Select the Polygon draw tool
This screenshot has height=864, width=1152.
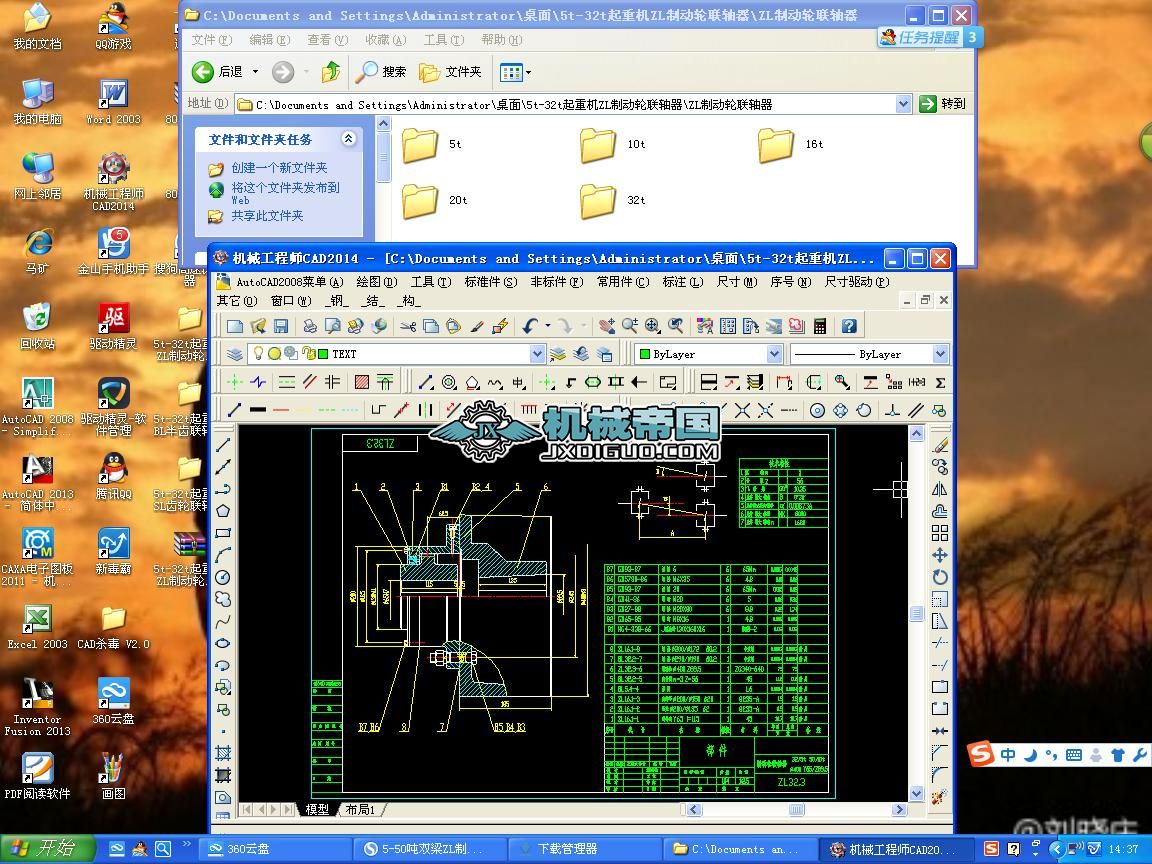coord(224,511)
